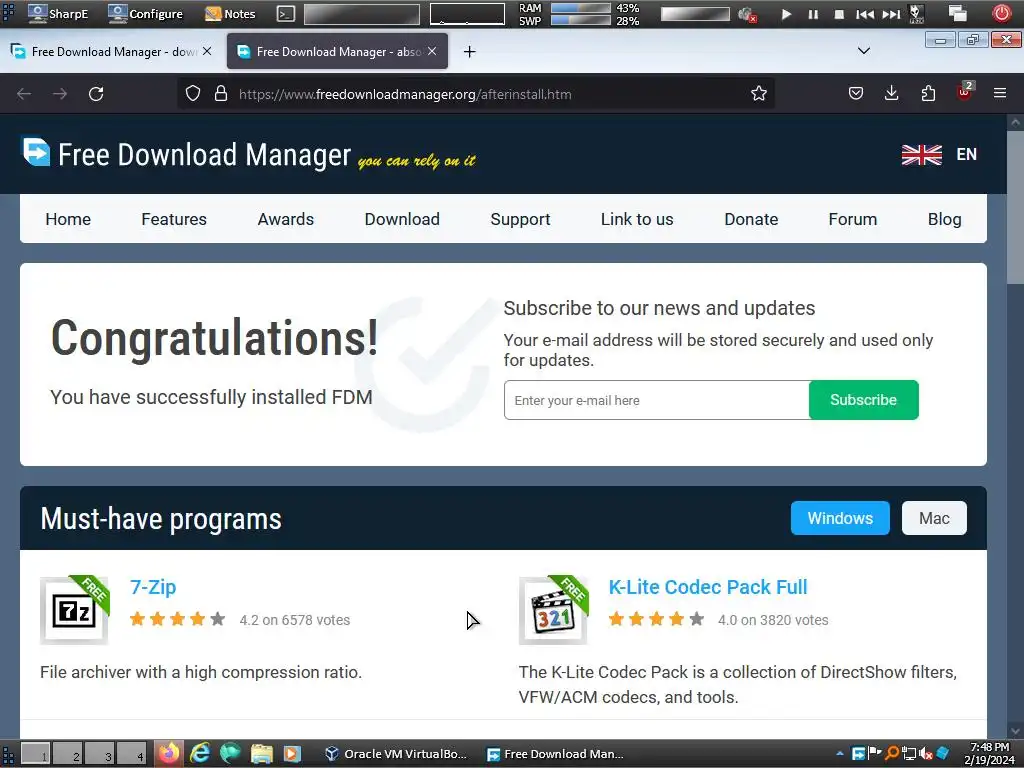
Task: Switch to virtual desktop 2
Action: 68,754
